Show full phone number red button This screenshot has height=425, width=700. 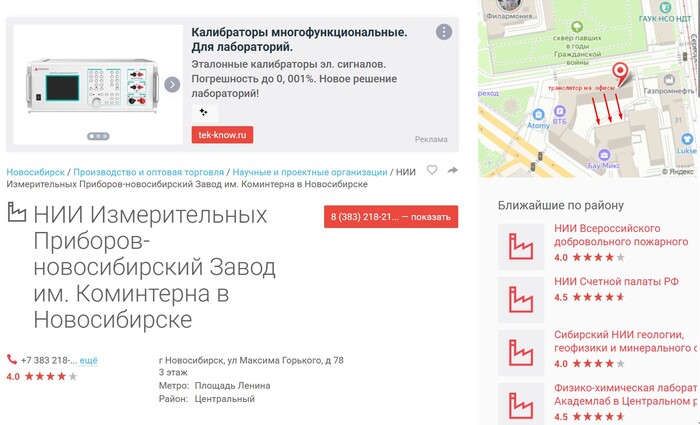[x=391, y=217]
